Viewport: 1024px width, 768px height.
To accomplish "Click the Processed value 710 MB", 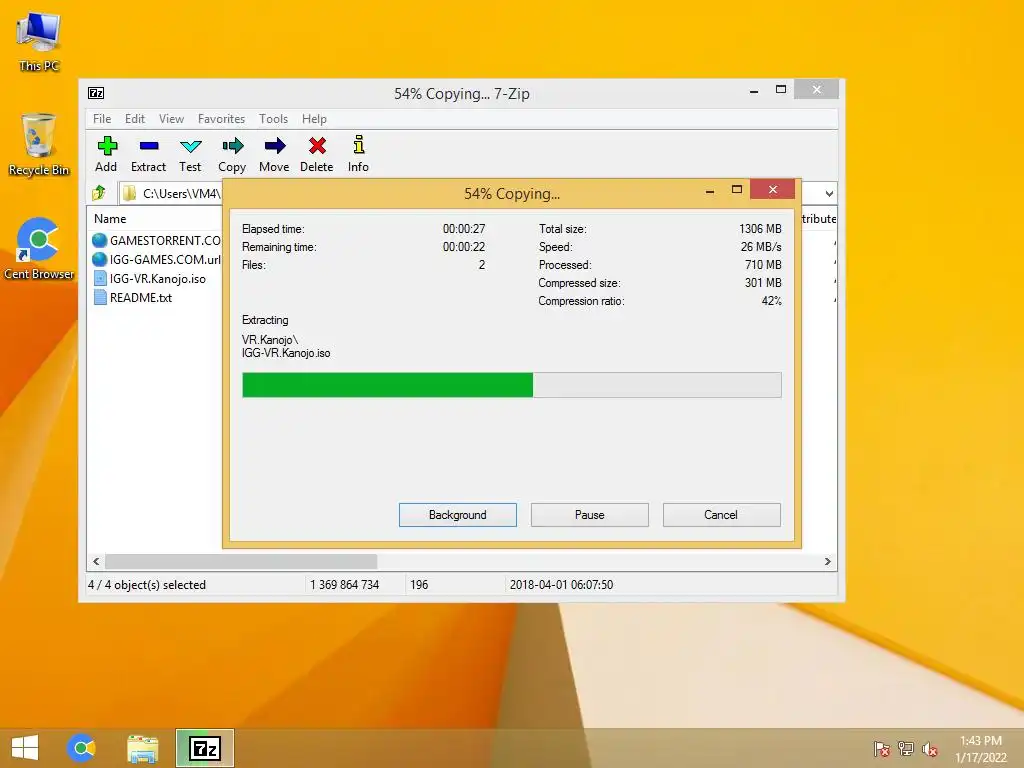I will [763, 264].
